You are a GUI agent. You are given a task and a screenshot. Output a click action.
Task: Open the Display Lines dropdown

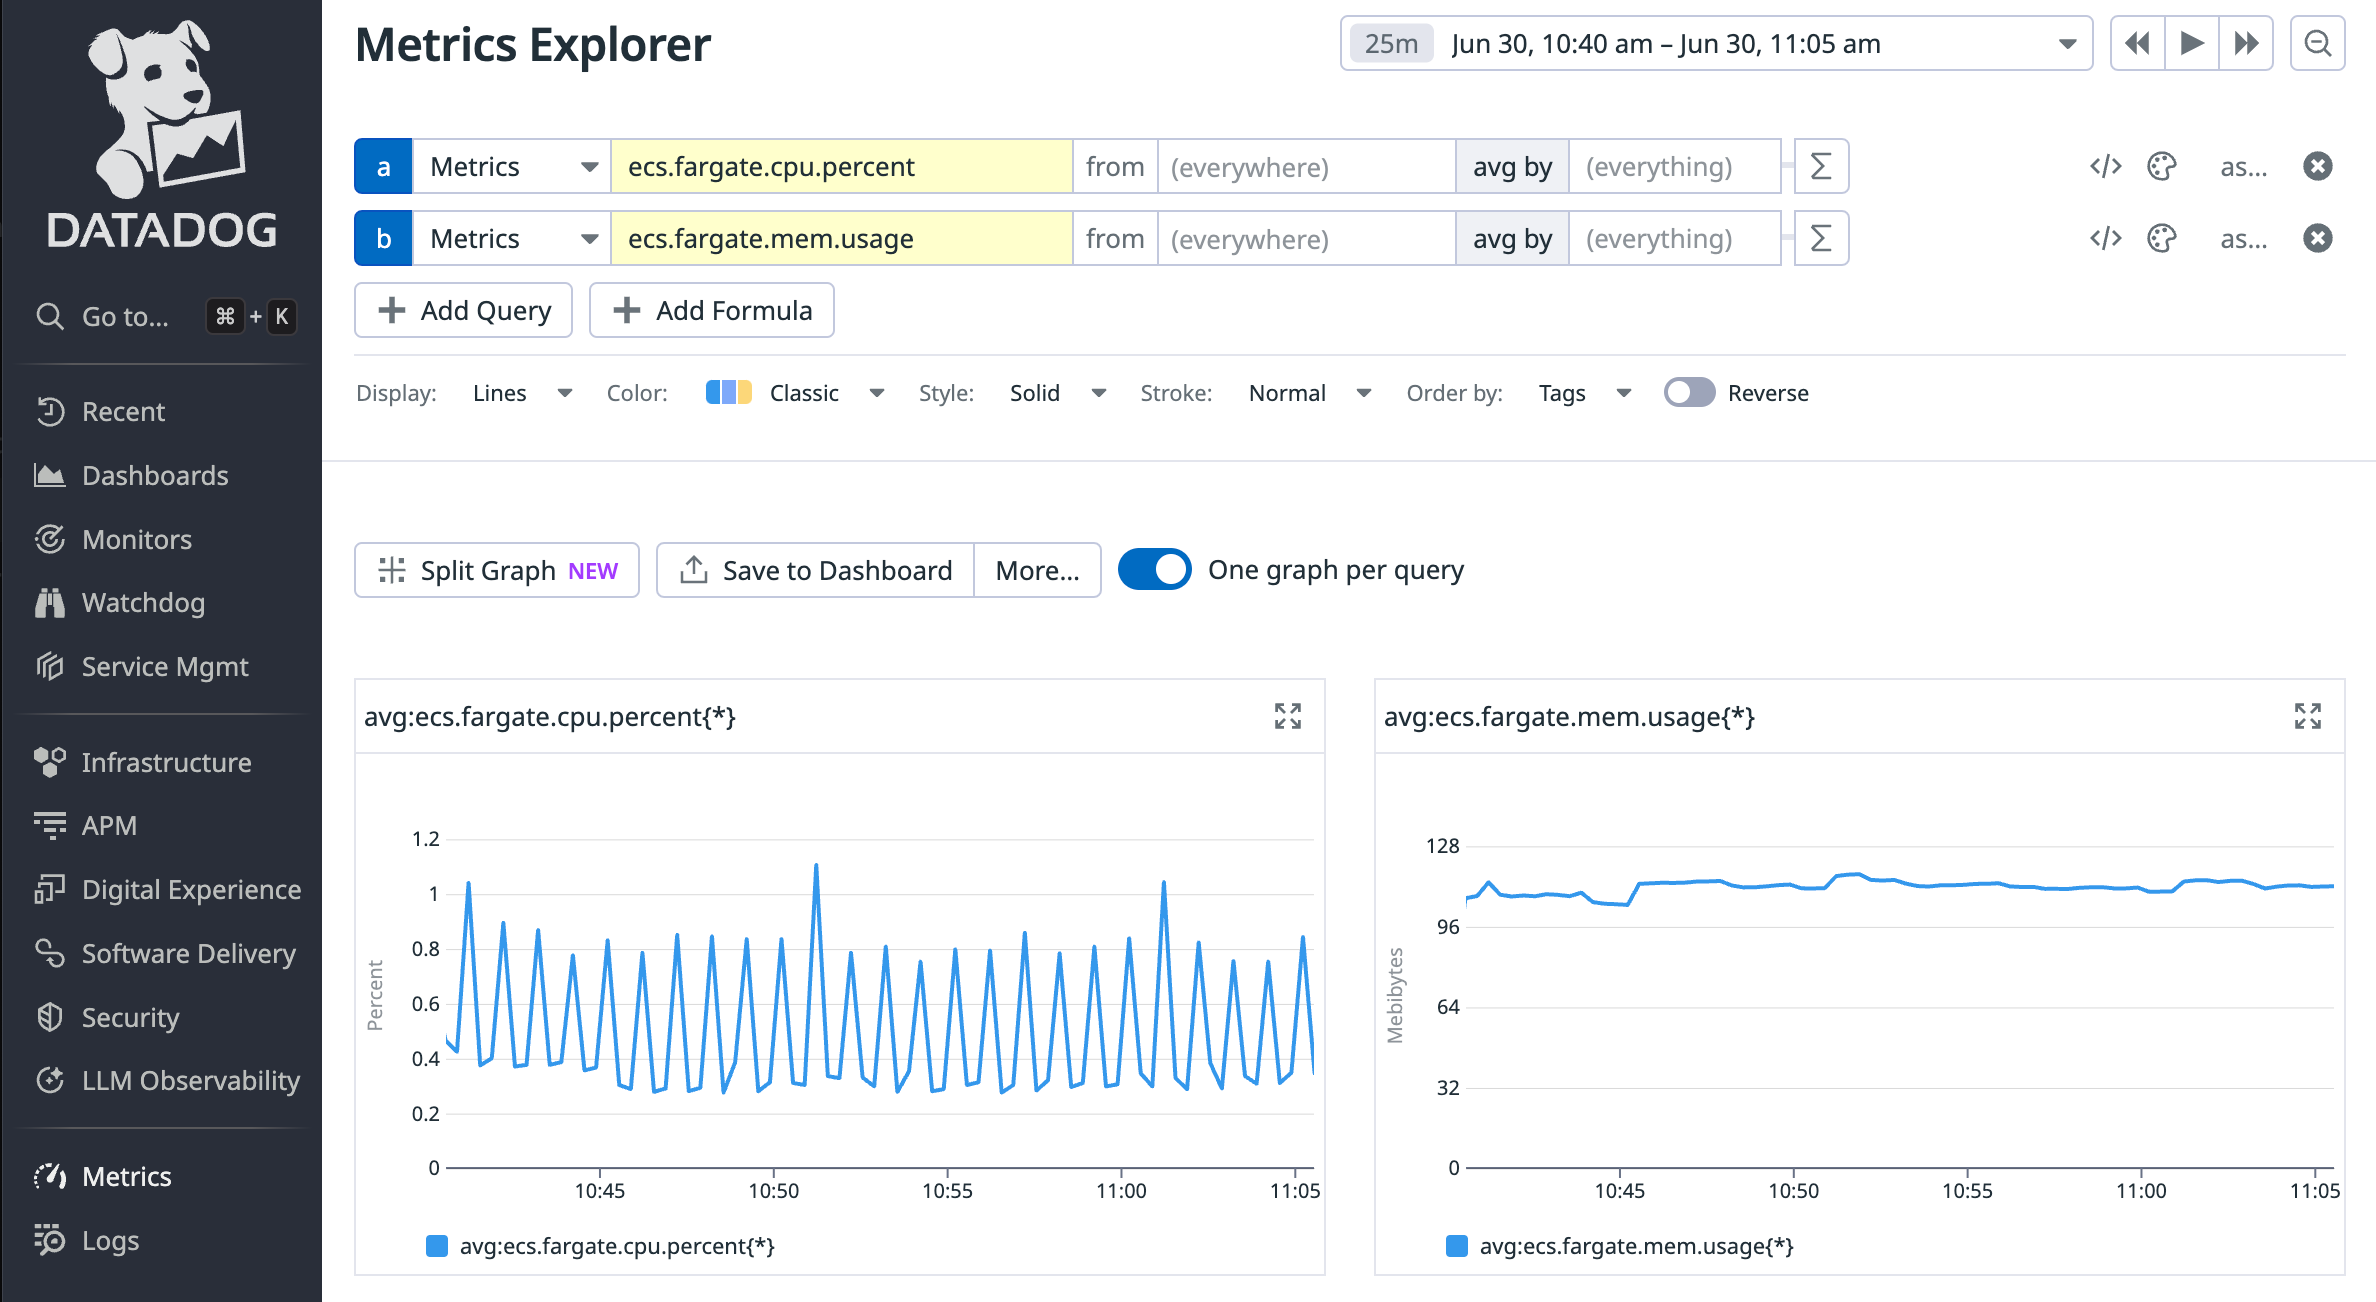coord(521,393)
